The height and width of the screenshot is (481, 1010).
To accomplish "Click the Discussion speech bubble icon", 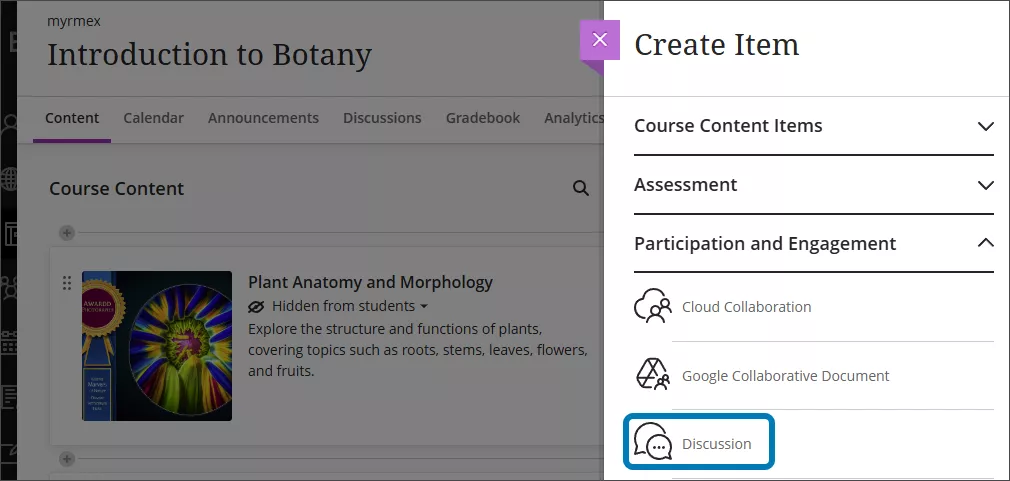I will coord(653,443).
